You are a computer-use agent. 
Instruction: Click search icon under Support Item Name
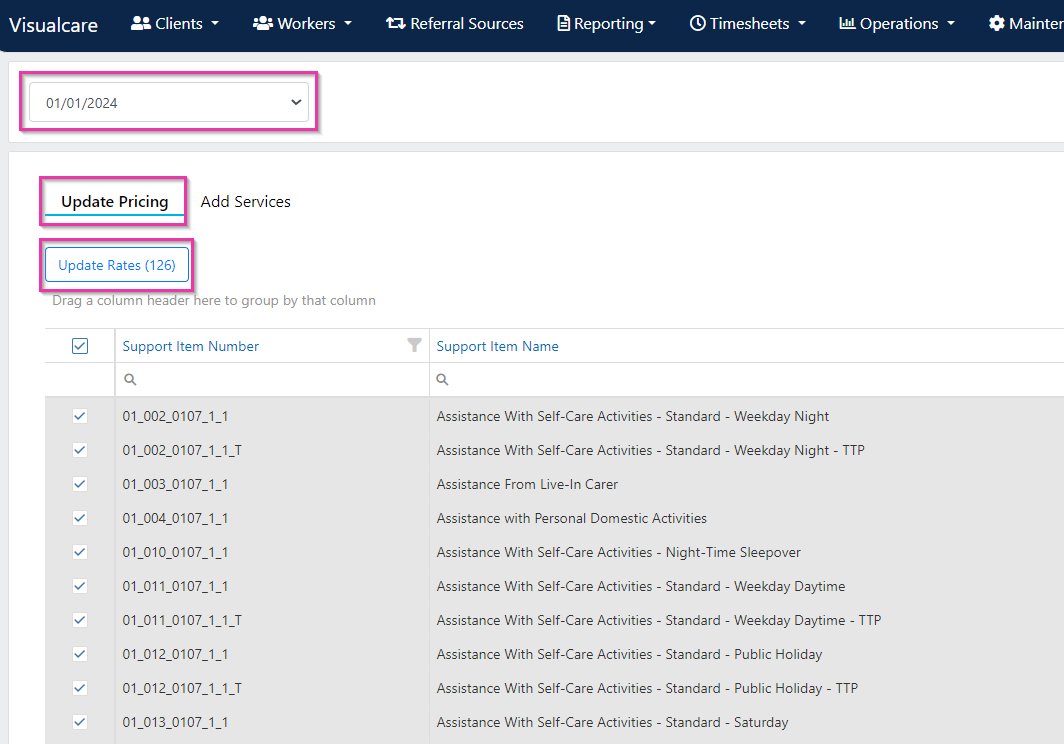[x=442, y=379]
